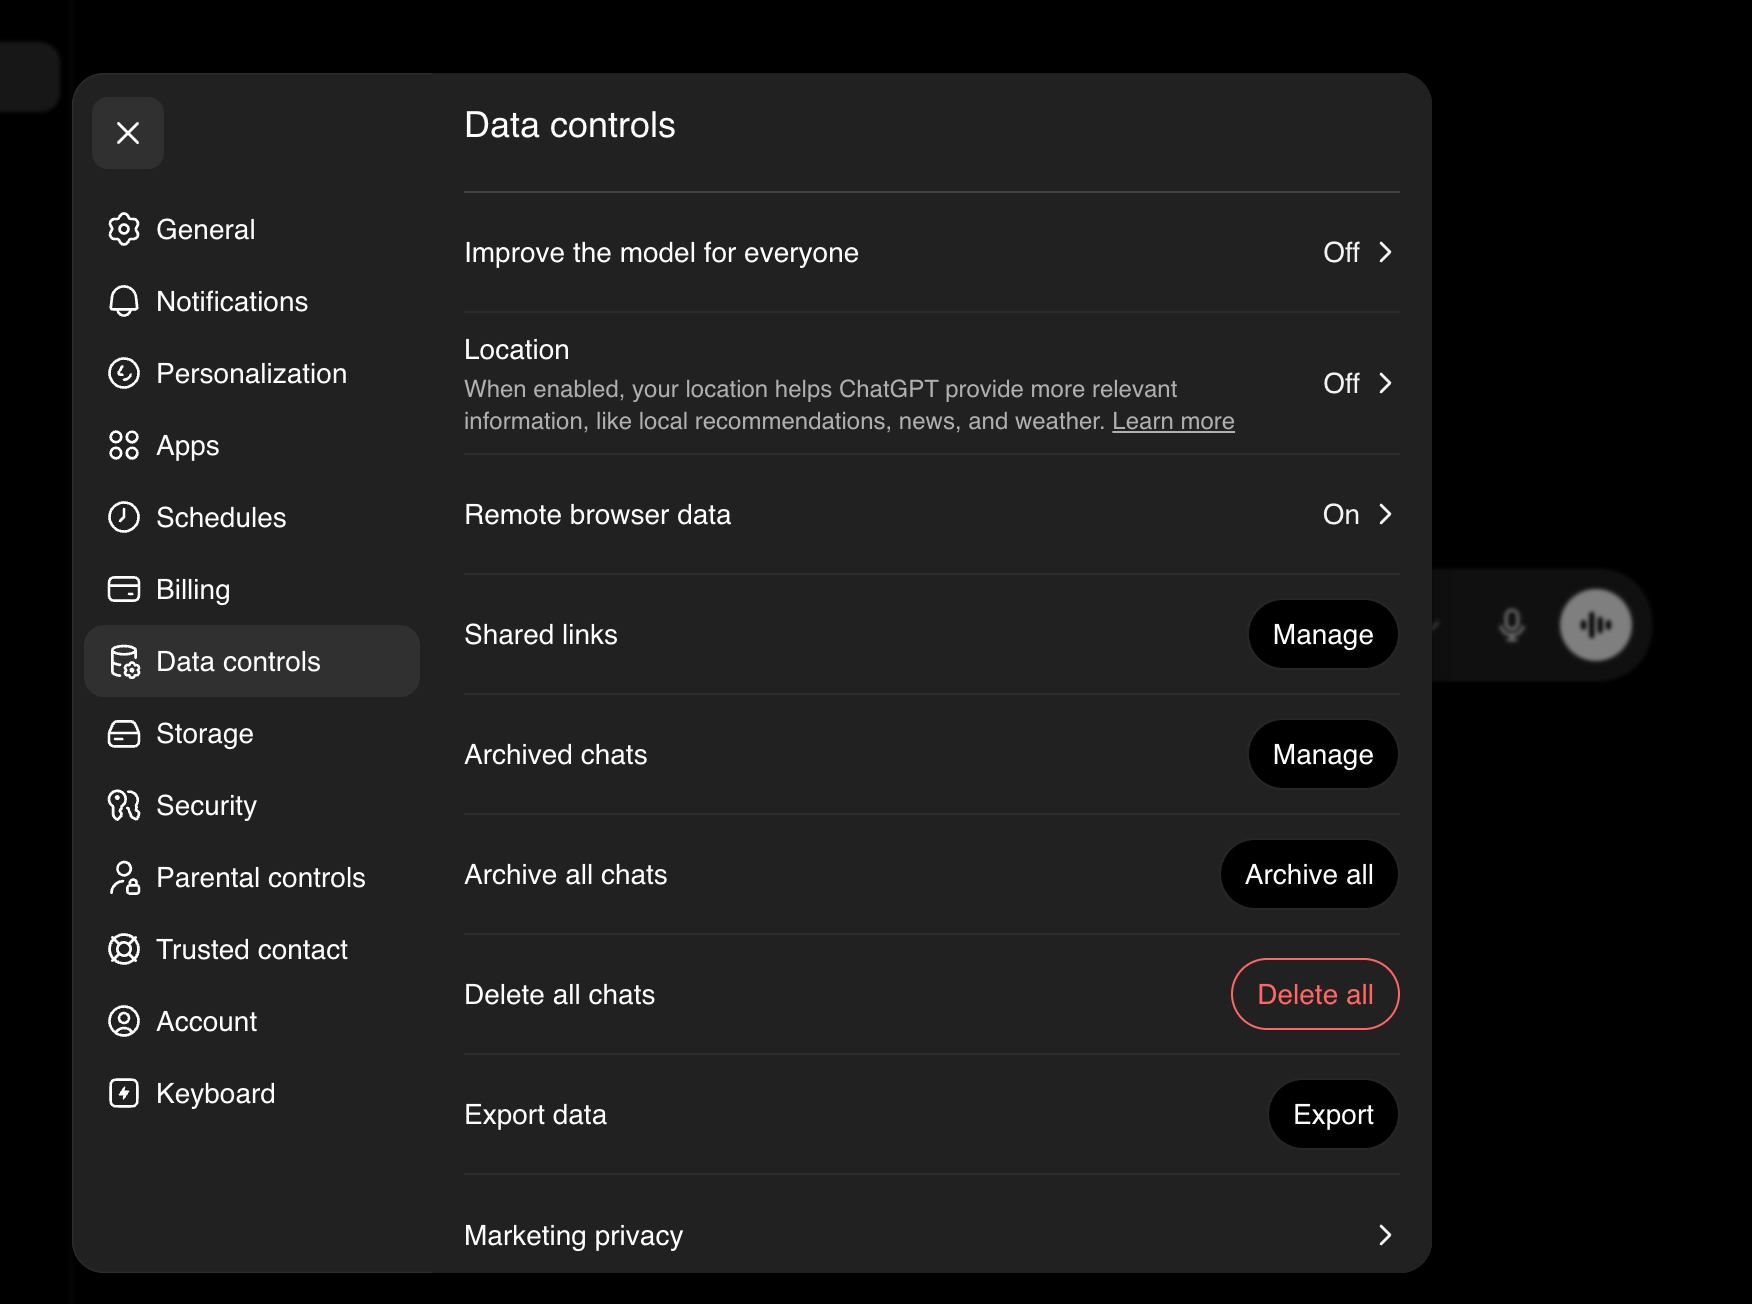Click the Trusted contact lifebuoy icon
This screenshot has height=1304, width=1752.
tap(124, 949)
